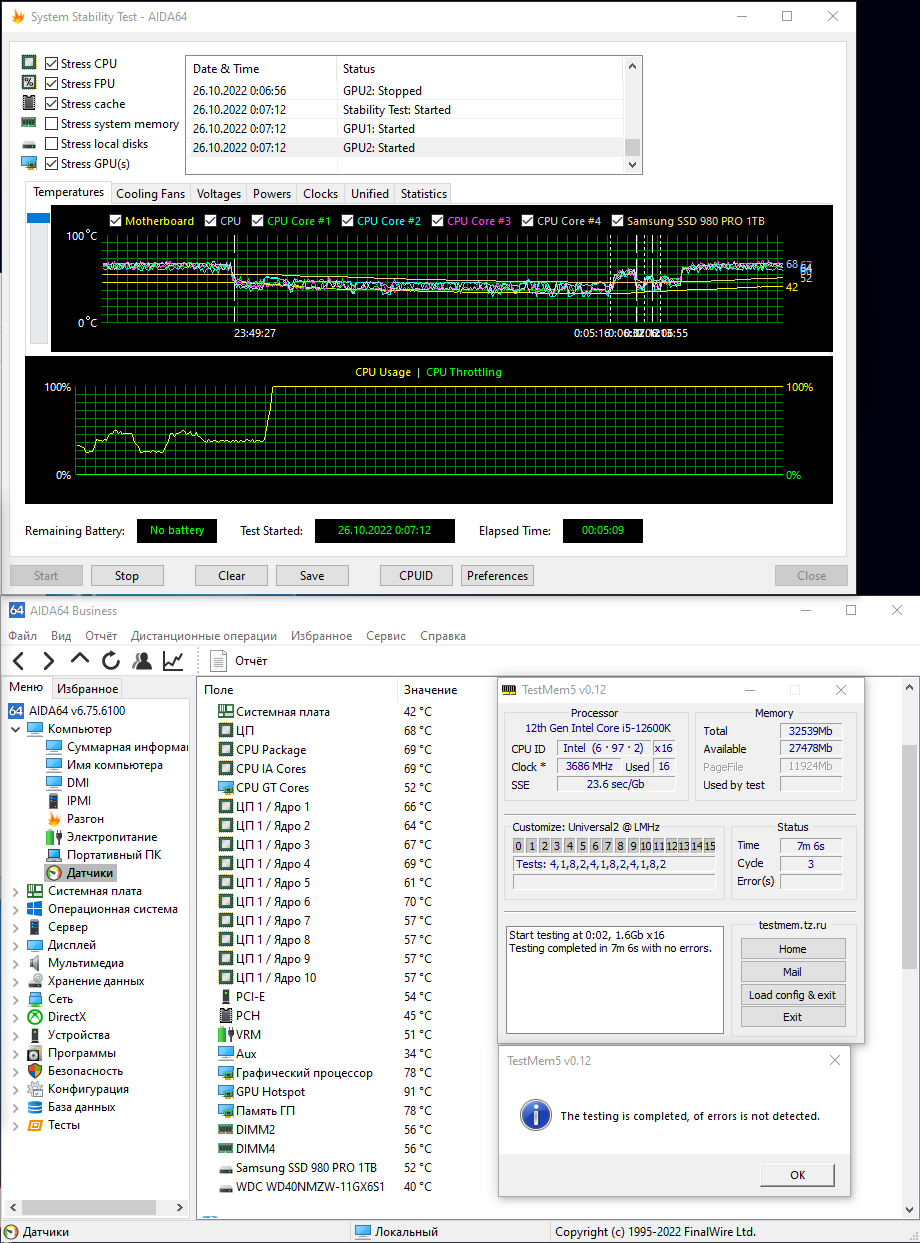The image size is (920, 1243).
Task: Click the Back arrow in AIDA64 toolbar
Action: tap(18, 660)
